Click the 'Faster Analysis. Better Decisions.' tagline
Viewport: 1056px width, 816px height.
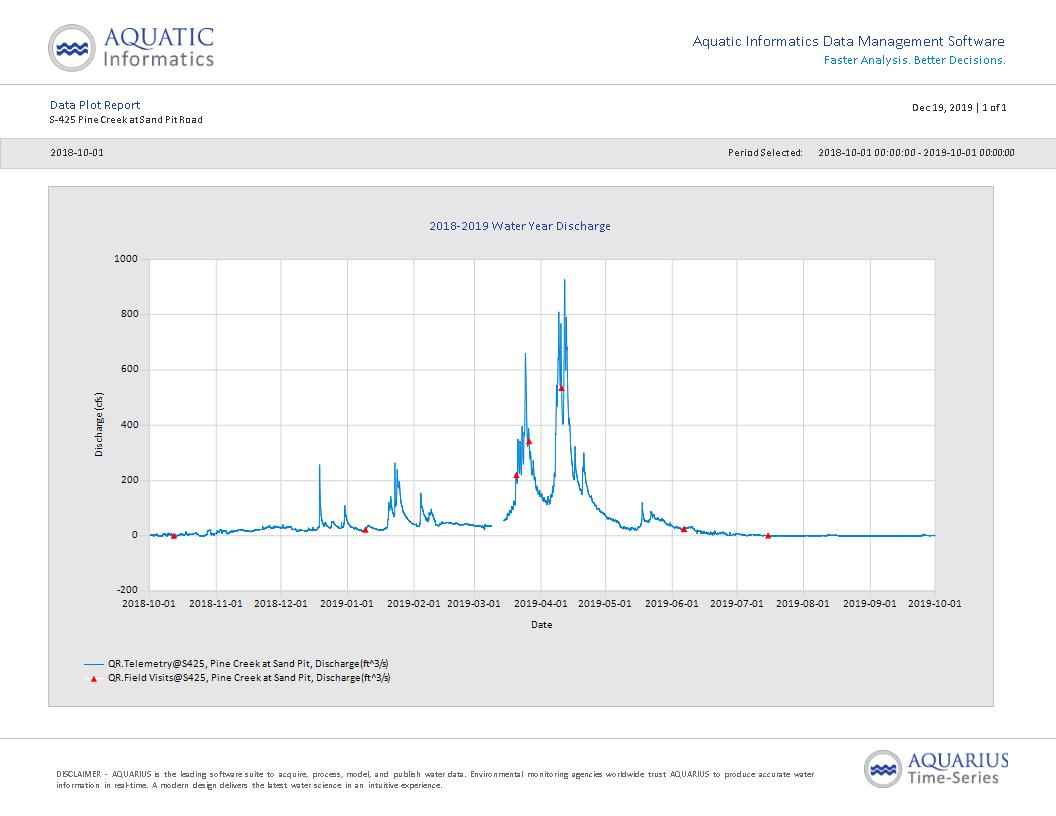pos(915,60)
